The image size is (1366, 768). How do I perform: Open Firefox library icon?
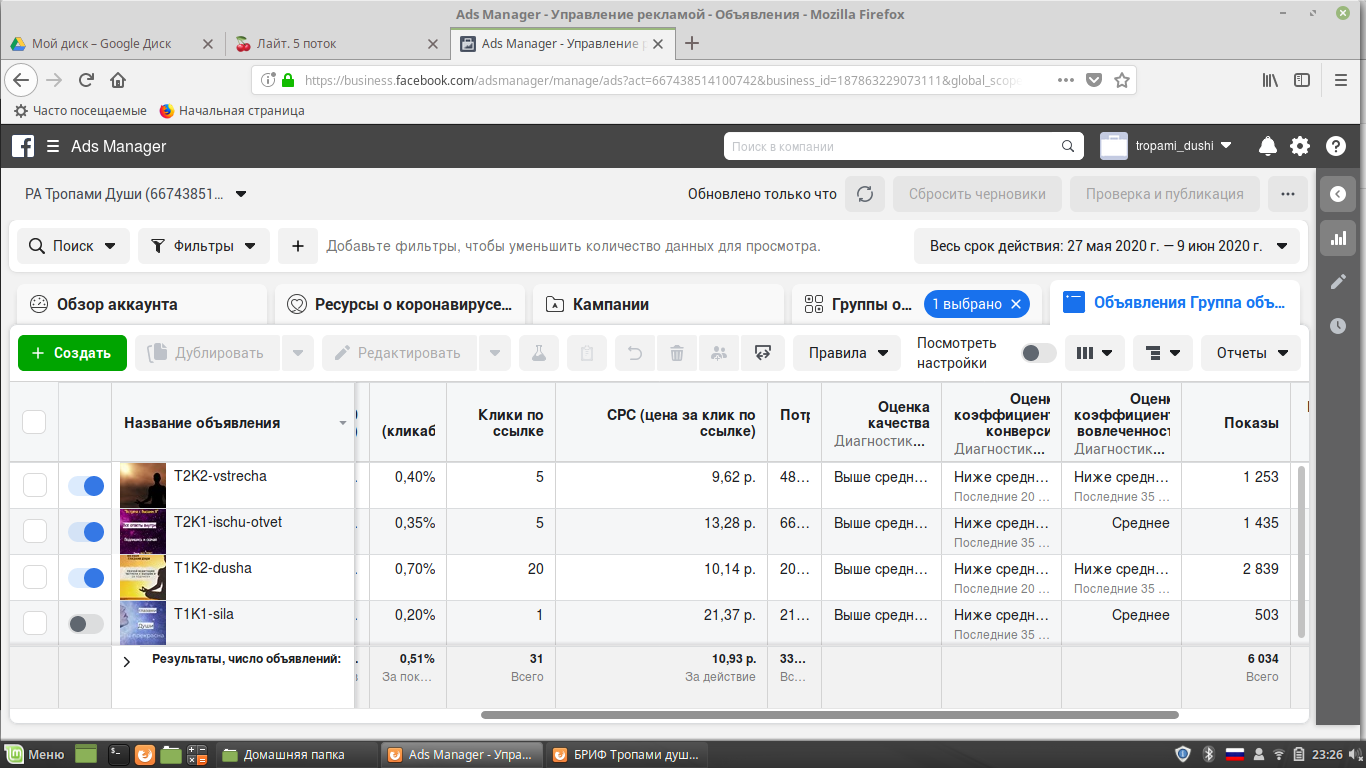point(1270,80)
